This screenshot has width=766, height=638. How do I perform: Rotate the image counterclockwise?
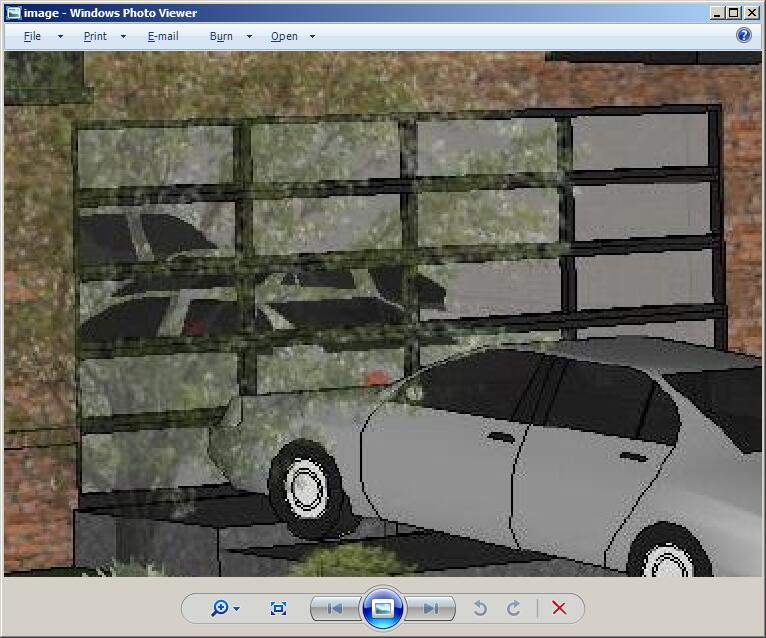[480, 608]
